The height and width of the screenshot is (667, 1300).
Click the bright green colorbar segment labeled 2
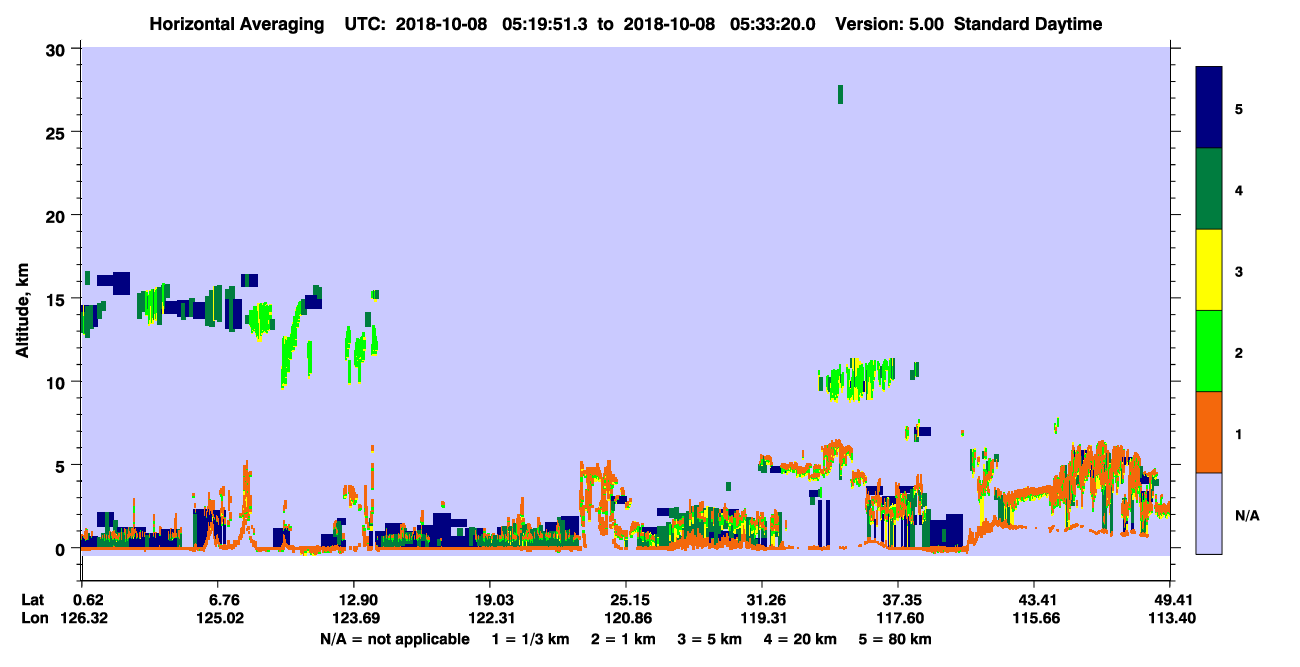1209,351
